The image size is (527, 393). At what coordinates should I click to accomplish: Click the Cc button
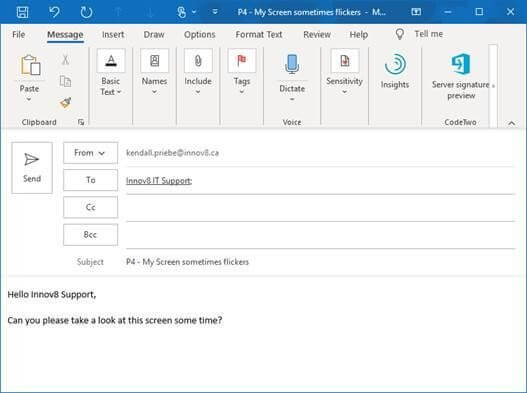click(x=90, y=207)
